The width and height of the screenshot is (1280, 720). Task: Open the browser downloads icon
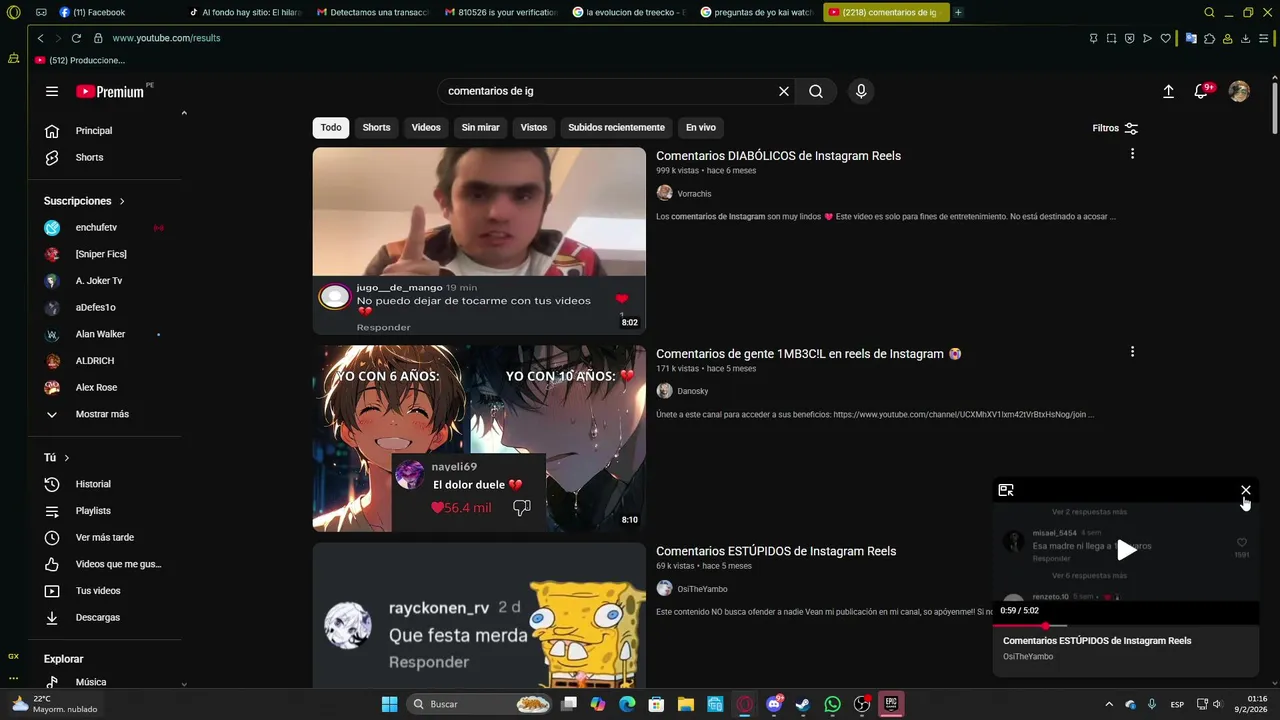(x=1246, y=38)
